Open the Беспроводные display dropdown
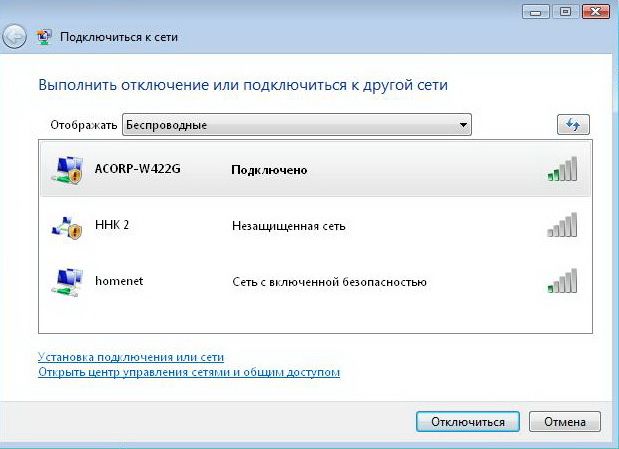The width and height of the screenshot is (619, 449). [297, 125]
